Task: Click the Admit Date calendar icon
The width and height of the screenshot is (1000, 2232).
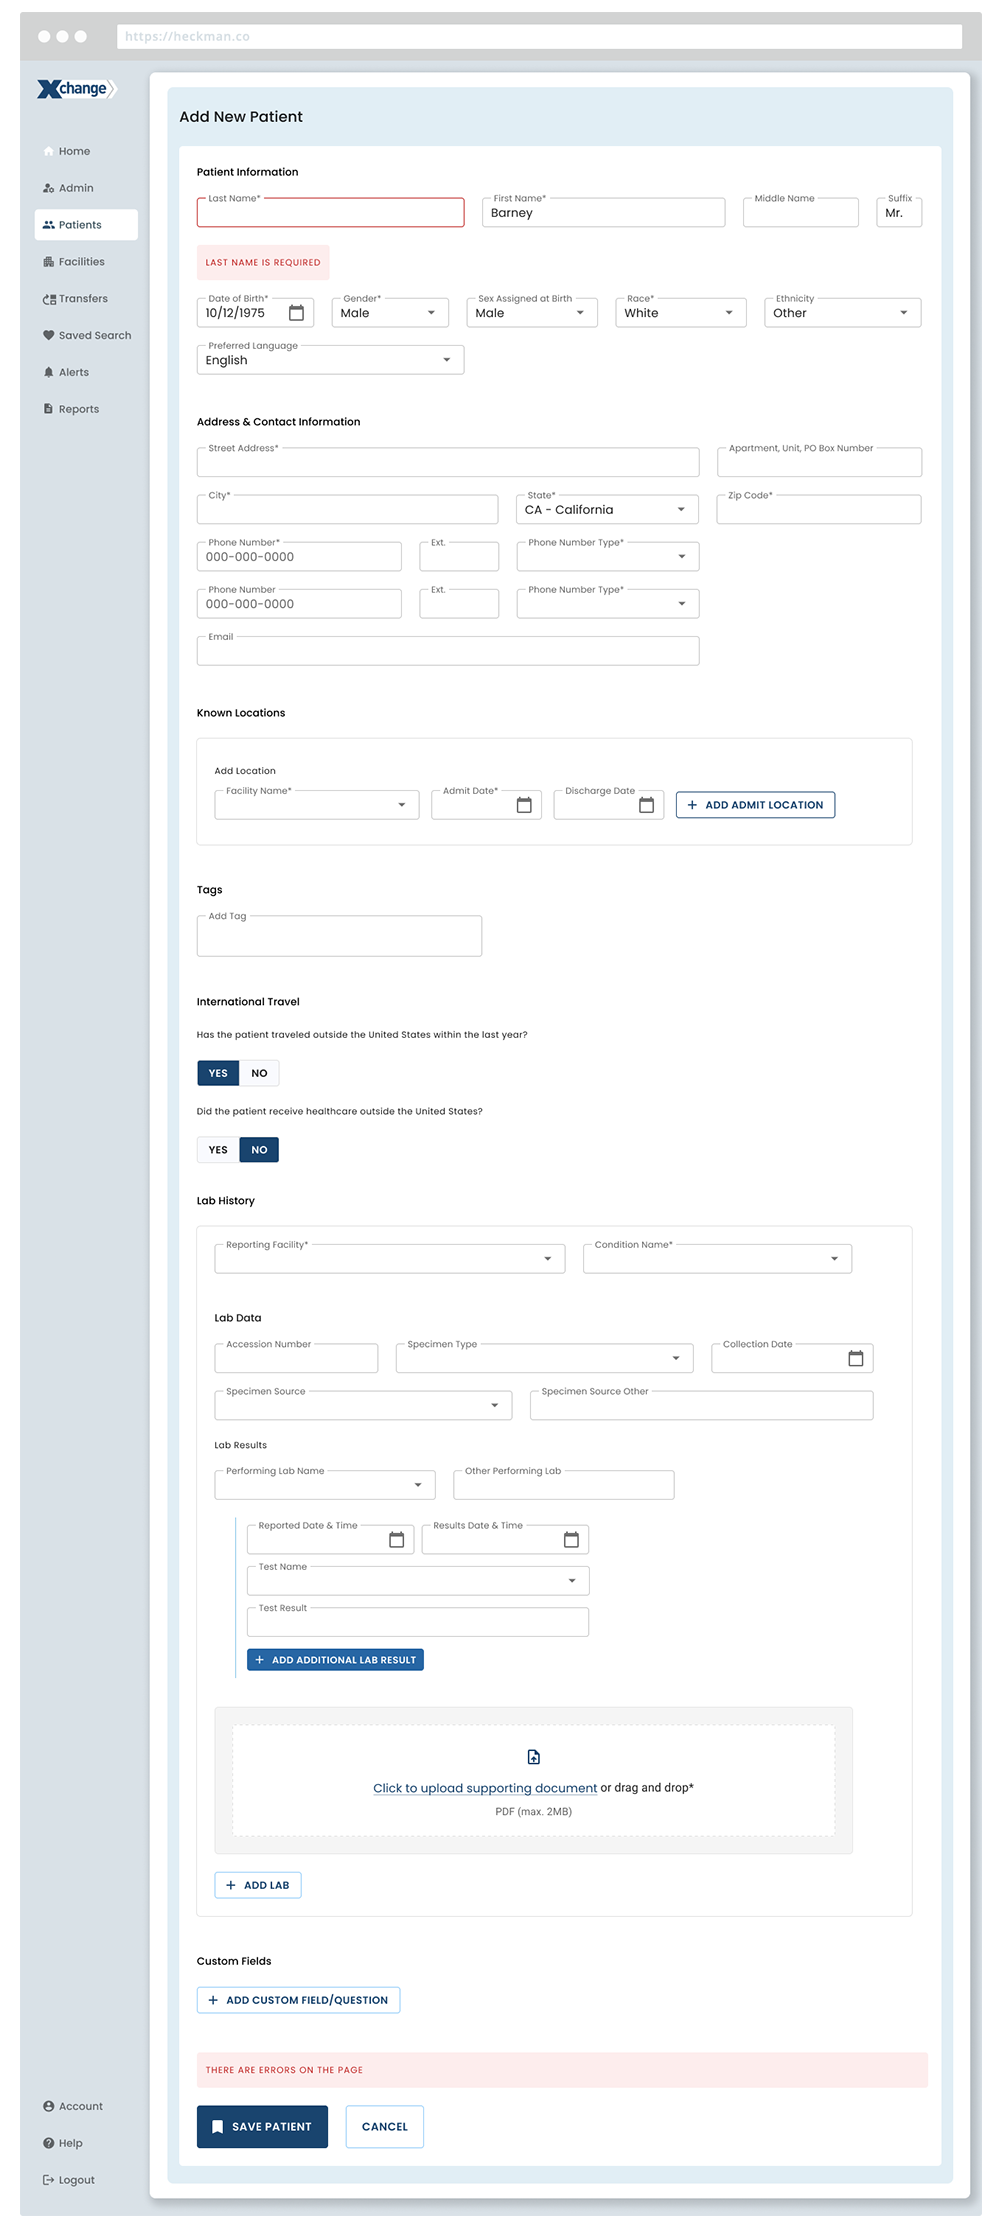Action: [524, 805]
